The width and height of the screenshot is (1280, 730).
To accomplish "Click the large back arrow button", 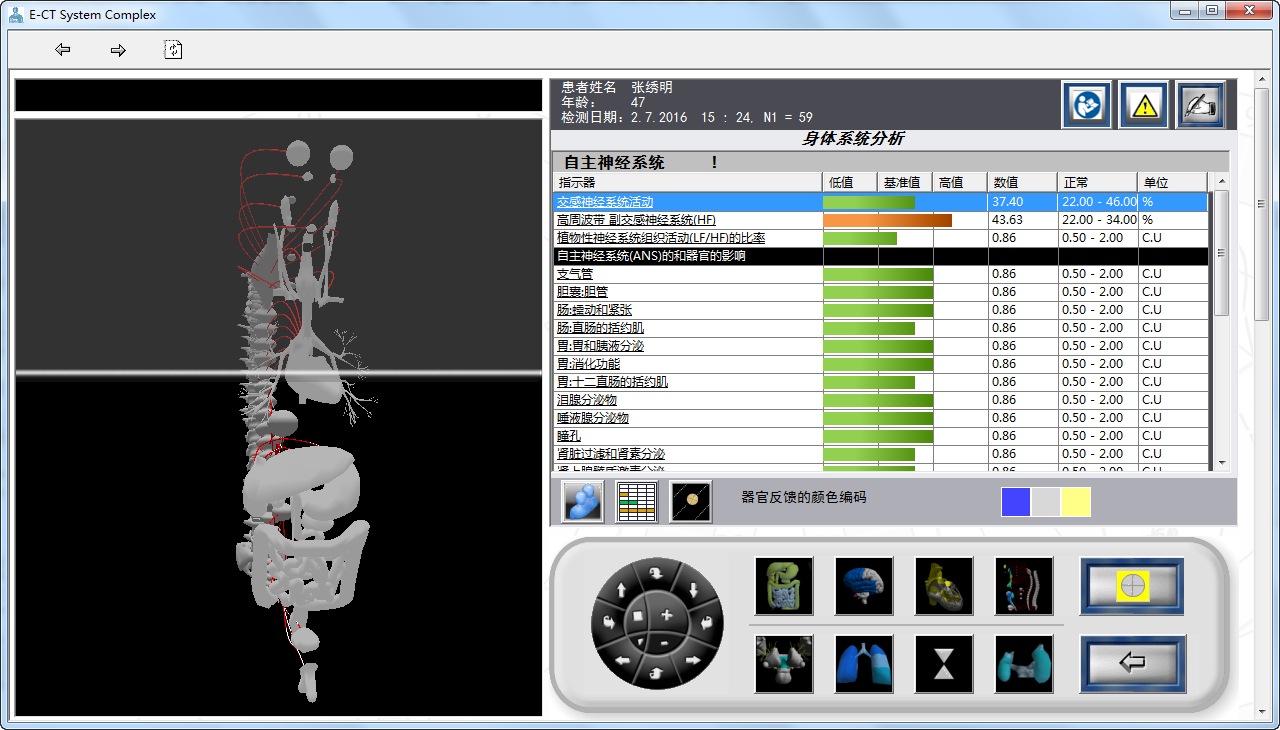I will (1132, 664).
